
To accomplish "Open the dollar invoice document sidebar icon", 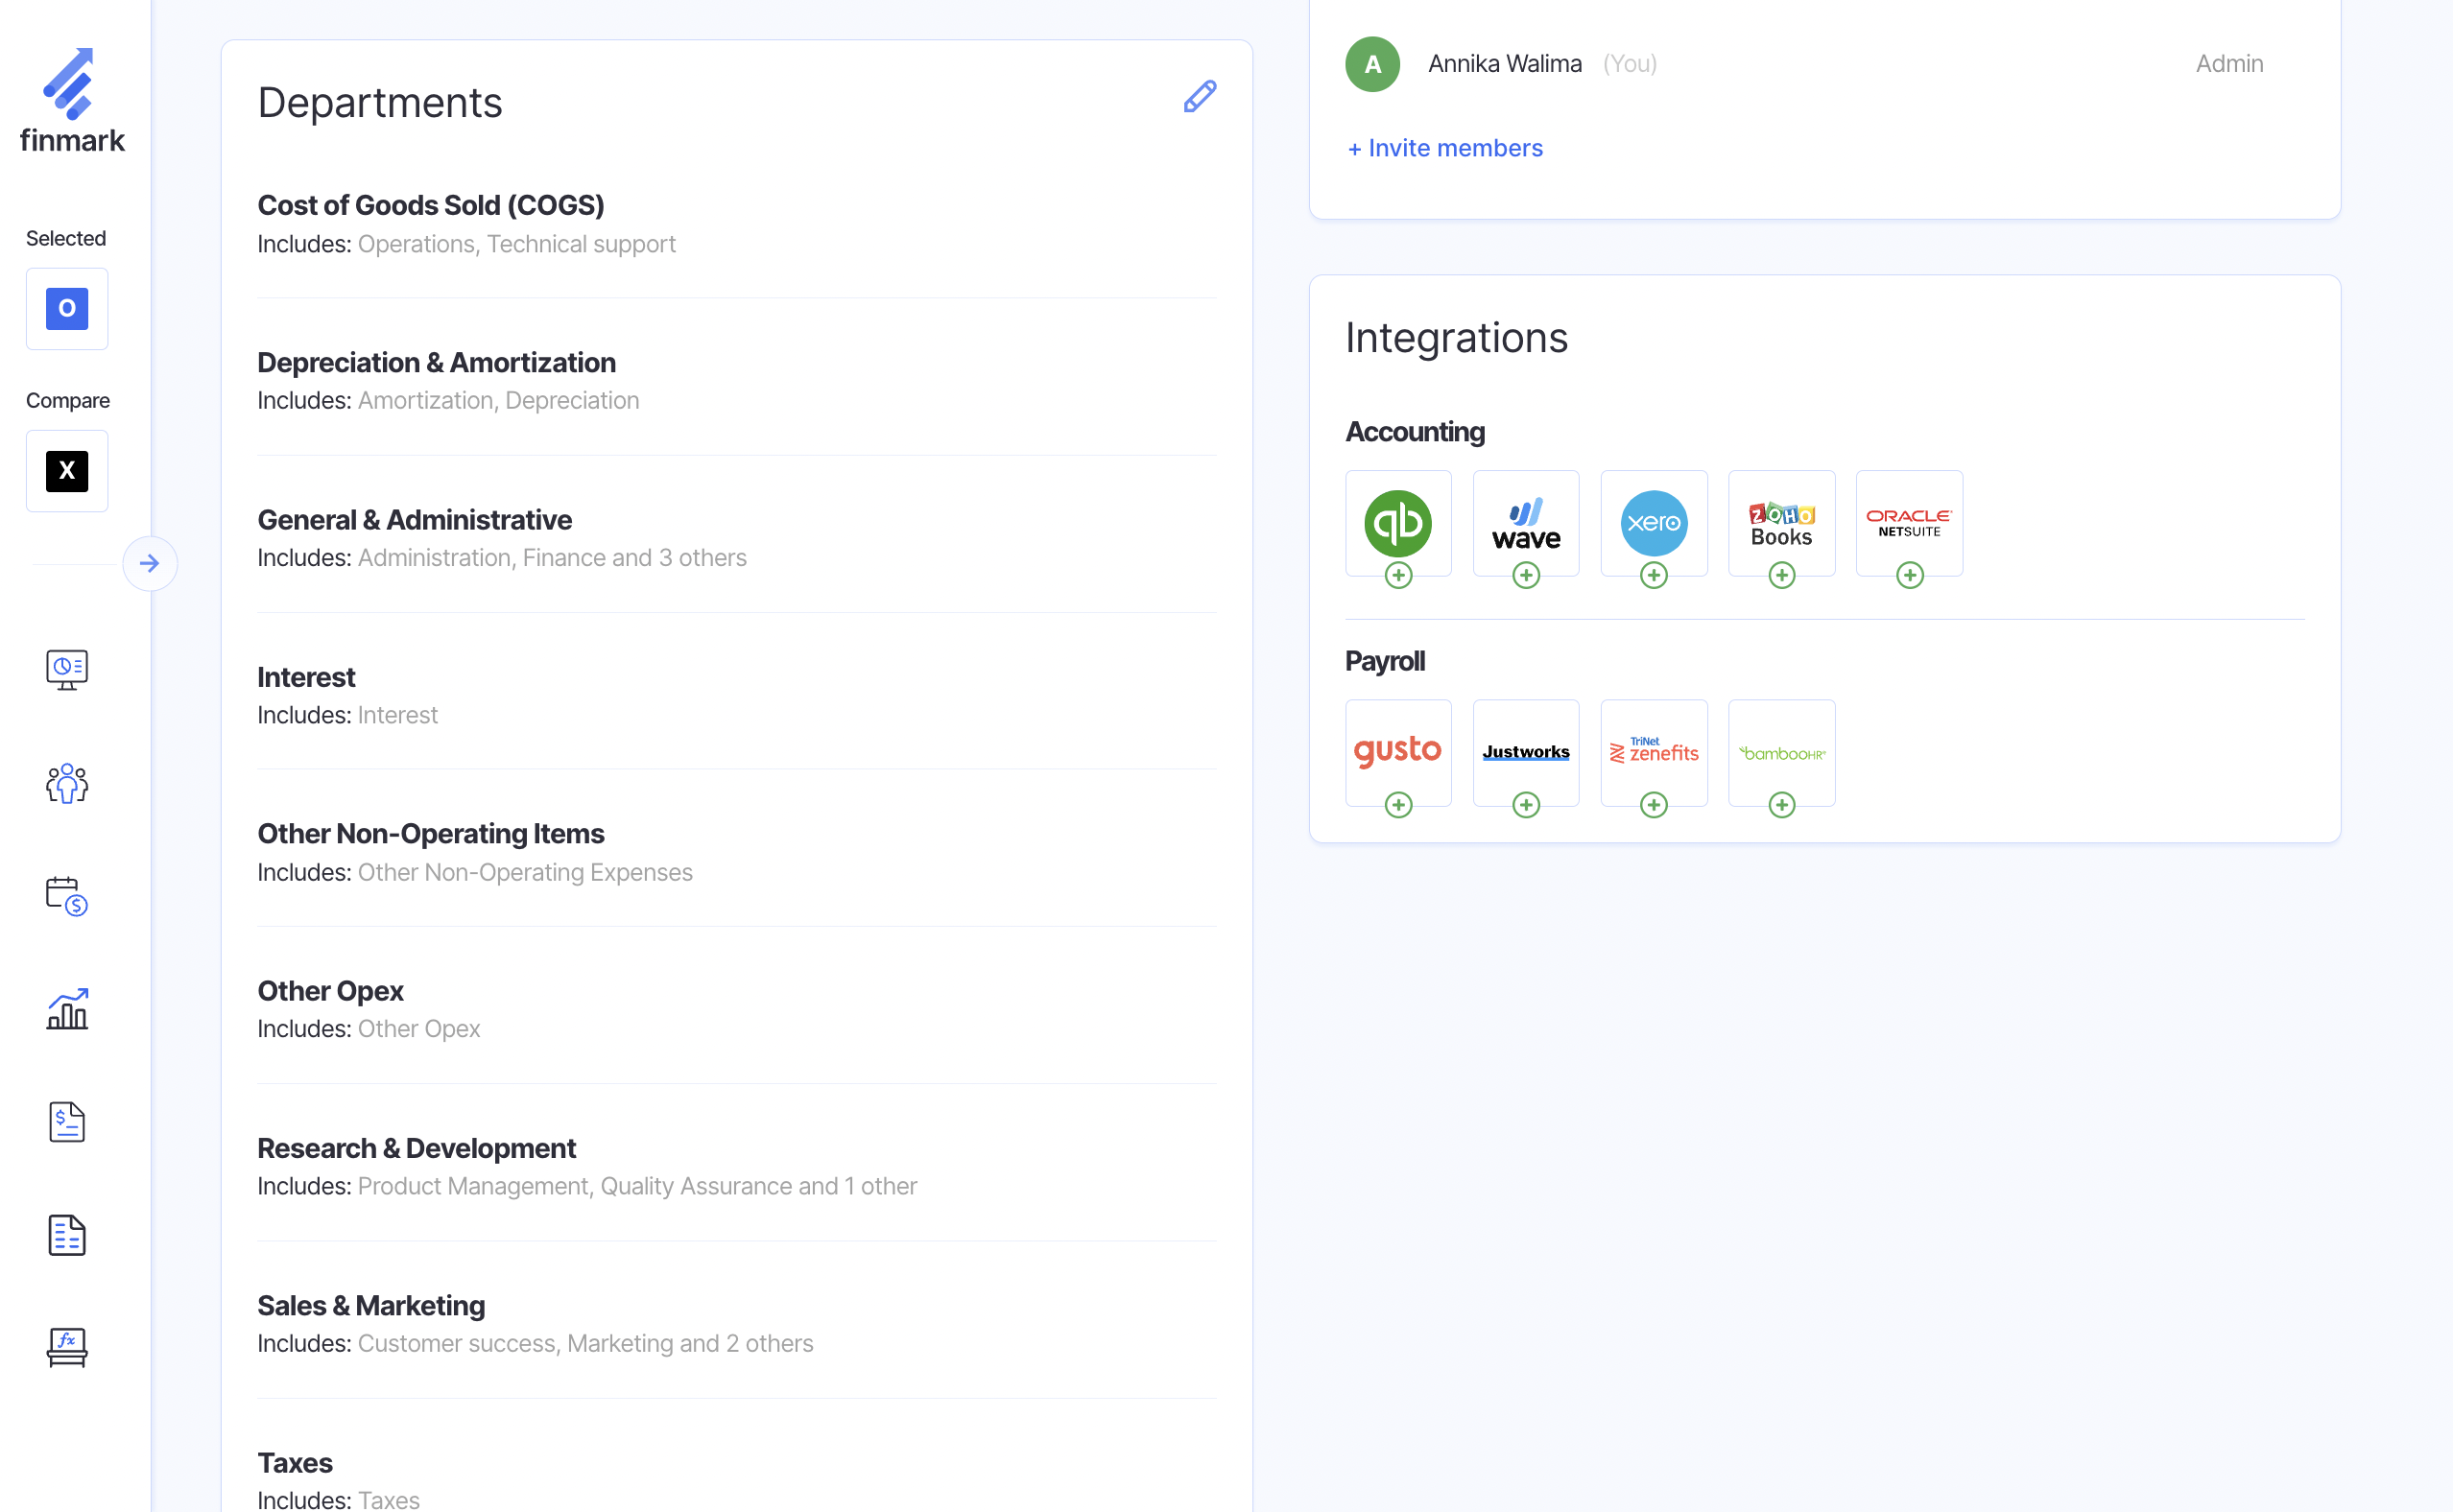I will coord(67,1122).
